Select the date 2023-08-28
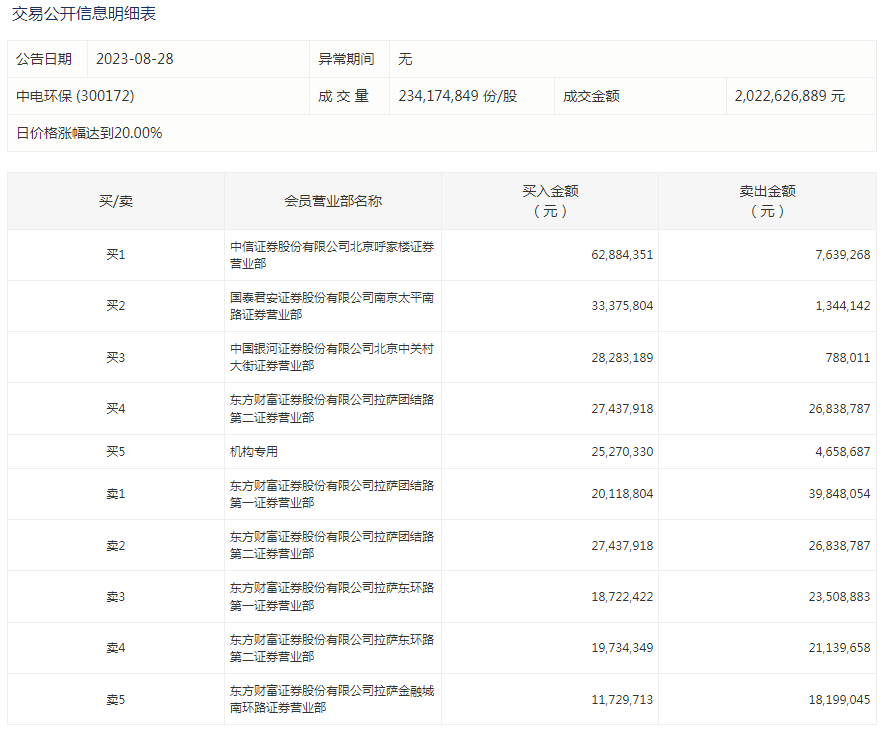This screenshot has height=732, width=883. pos(135,59)
